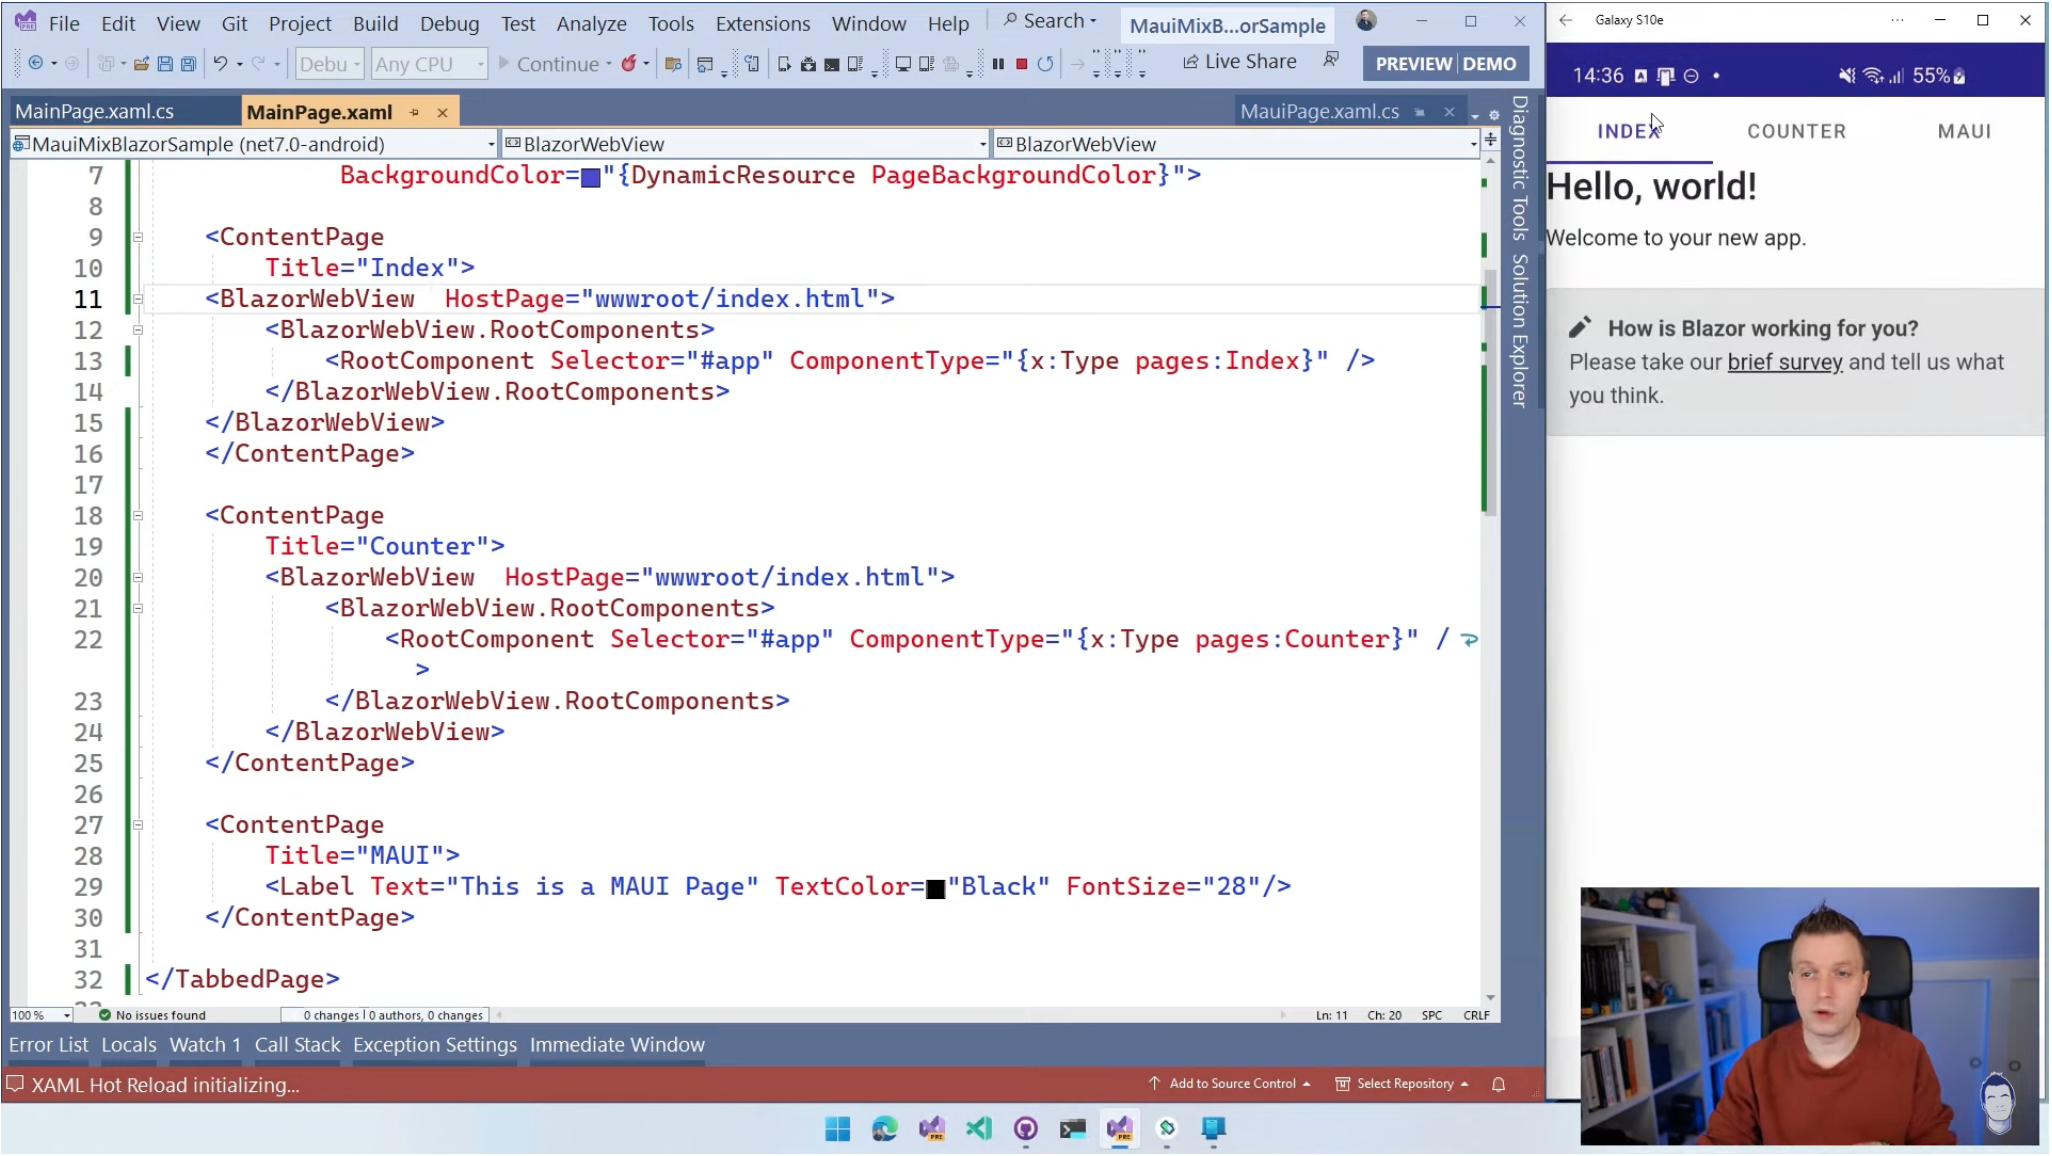Click the Open File folder icon
The width and height of the screenshot is (2052, 1156).
(x=141, y=64)
